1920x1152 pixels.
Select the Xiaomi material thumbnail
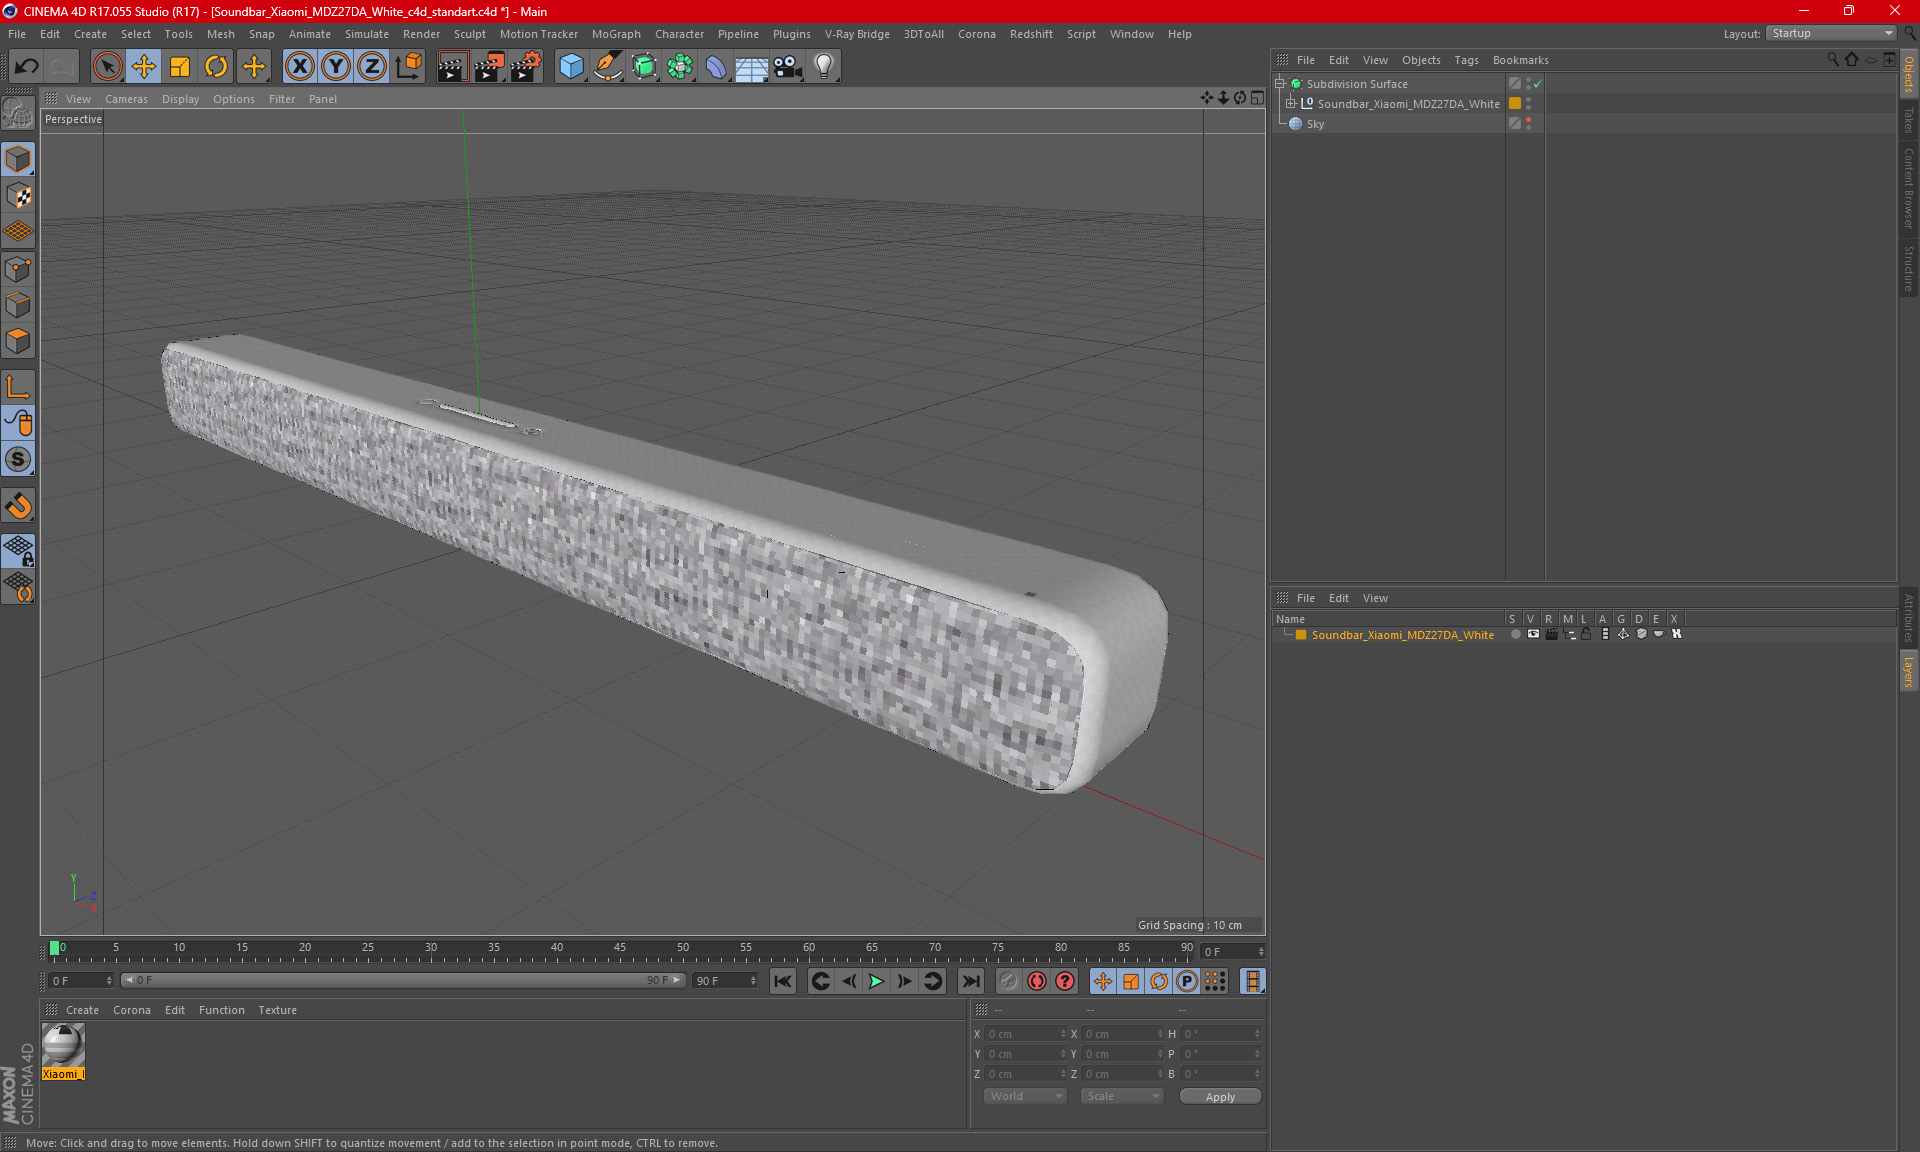tap(63, 1046)
